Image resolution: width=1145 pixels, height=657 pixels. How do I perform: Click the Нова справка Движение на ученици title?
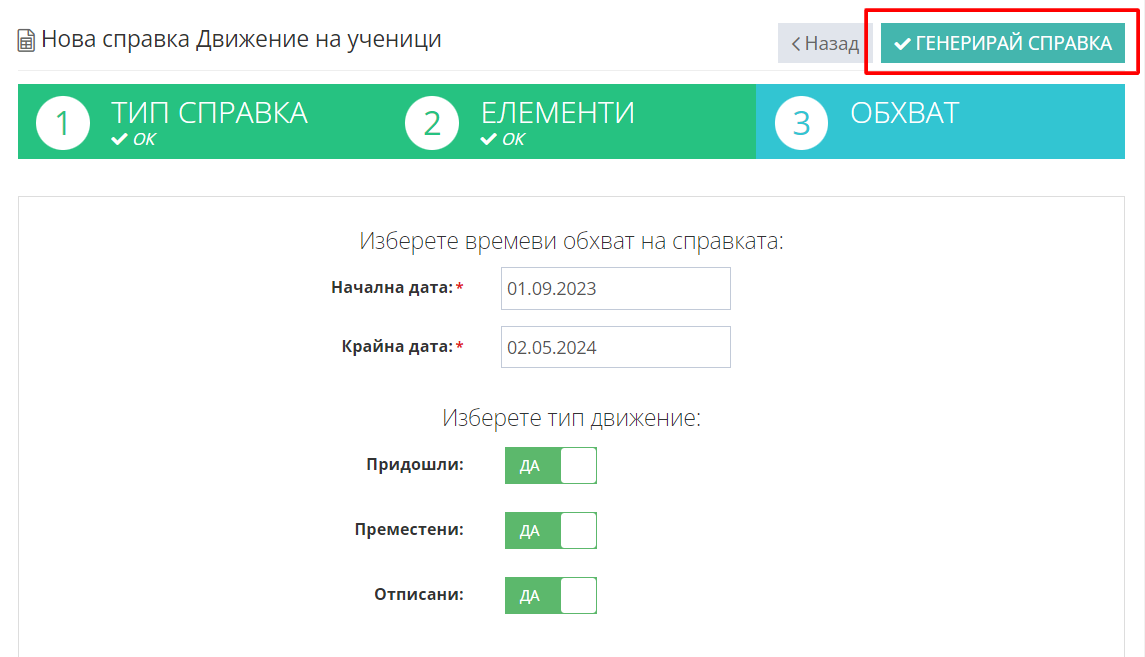pos(241,40)
